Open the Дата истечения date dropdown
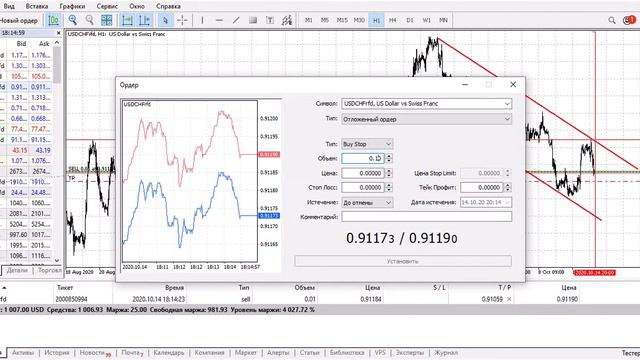Screen dimensions: 640x360 [486, 202]
